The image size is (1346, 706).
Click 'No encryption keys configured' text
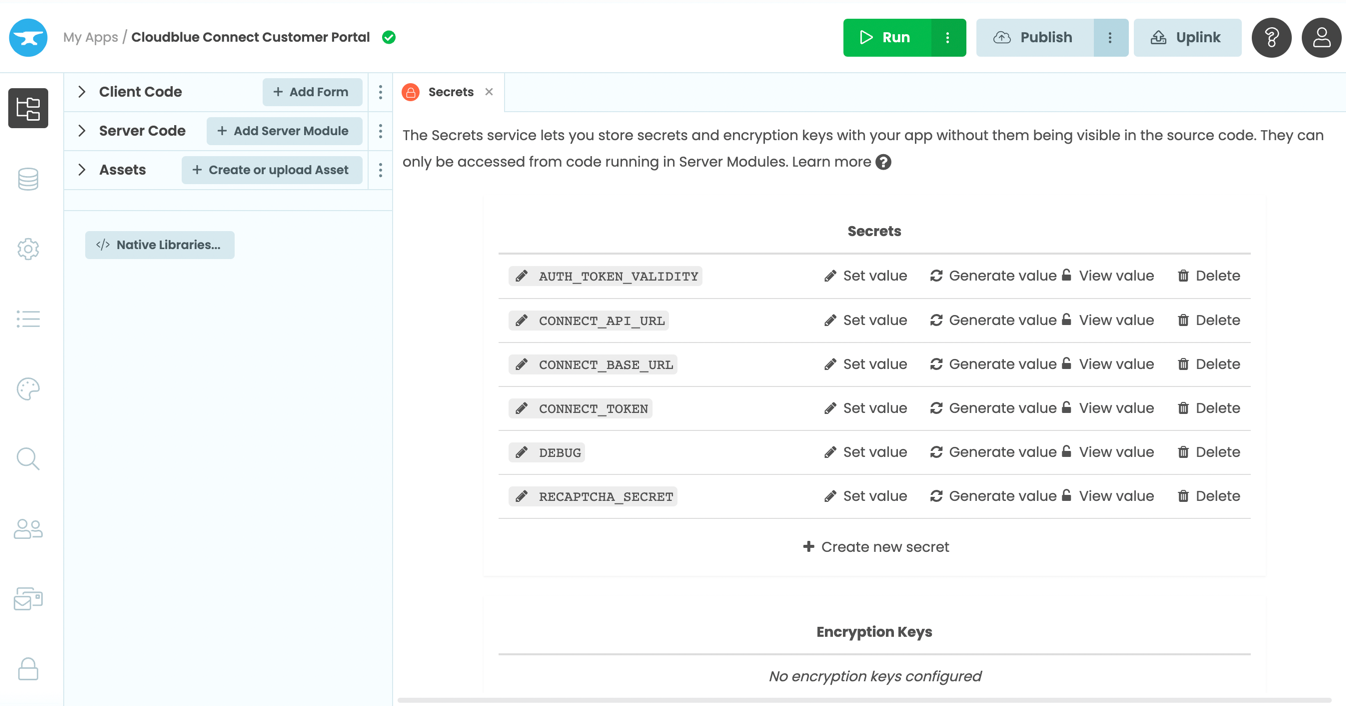pos(875,676)
